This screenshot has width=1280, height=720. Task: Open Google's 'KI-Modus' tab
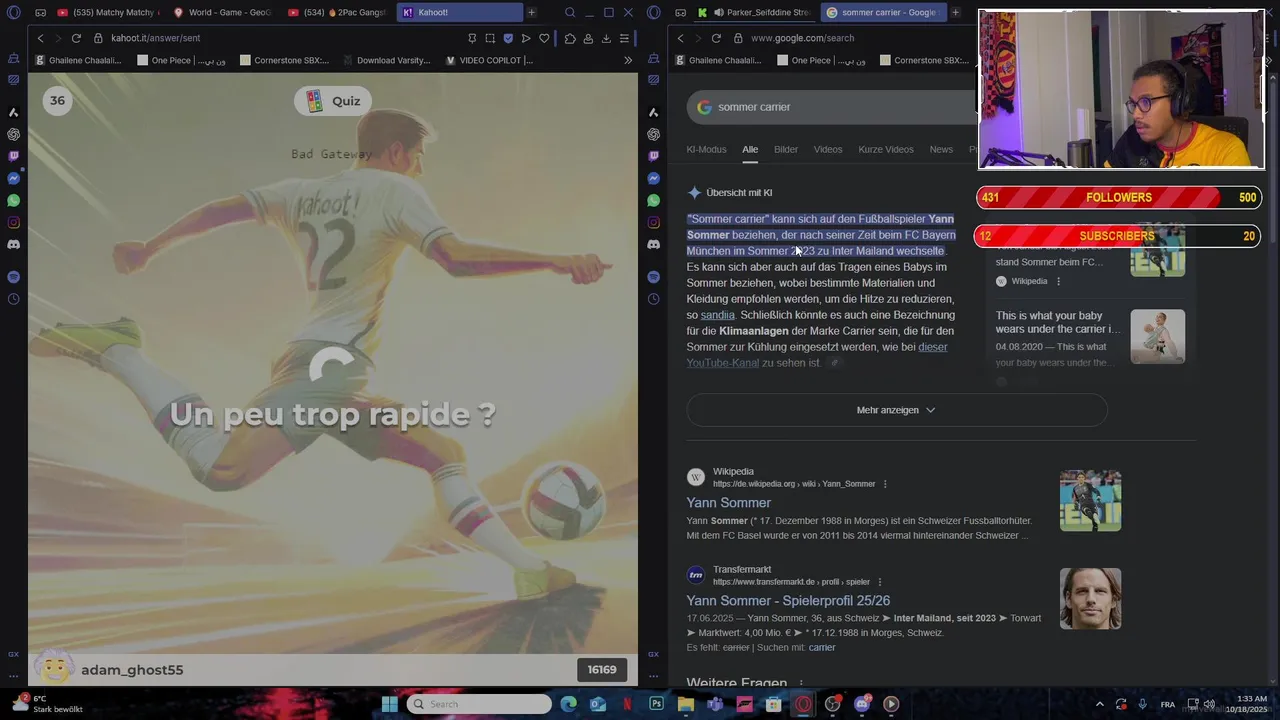[x=706, y=149]
